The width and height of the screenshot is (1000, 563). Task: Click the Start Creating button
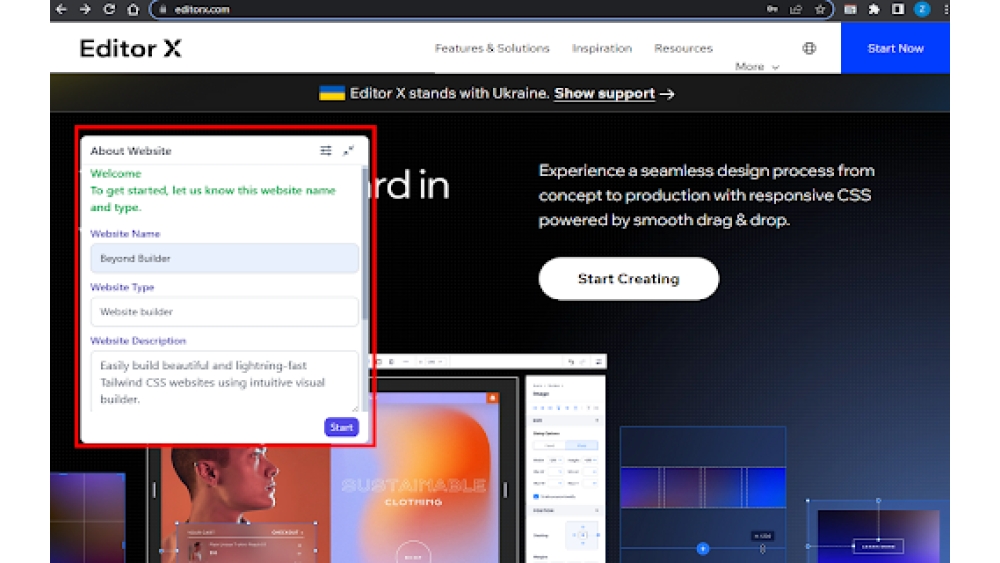point(628,279)
